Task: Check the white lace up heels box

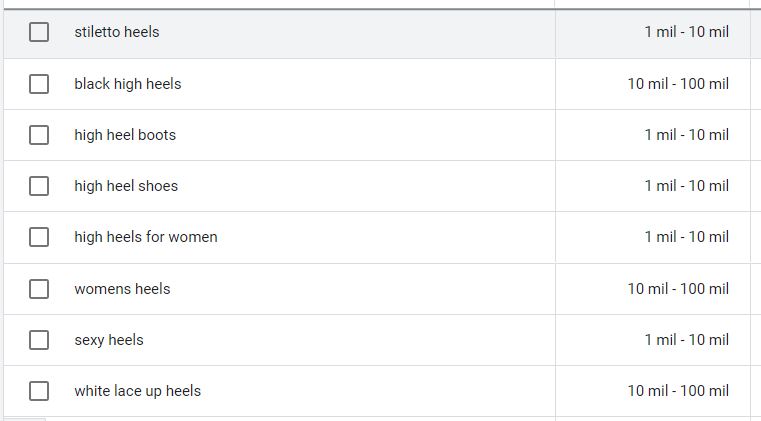Action: (39, 391)
